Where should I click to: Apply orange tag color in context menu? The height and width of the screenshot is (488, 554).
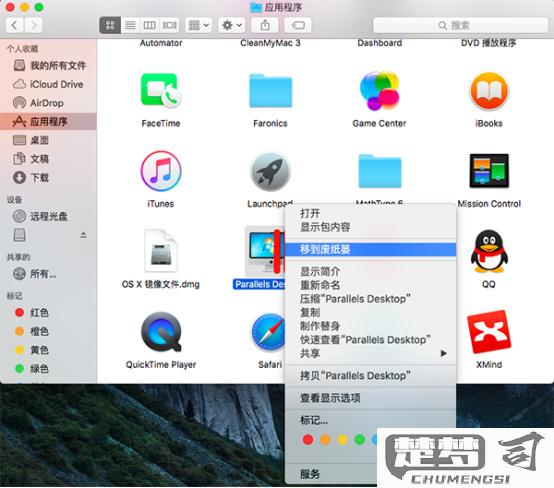(325, 440)
